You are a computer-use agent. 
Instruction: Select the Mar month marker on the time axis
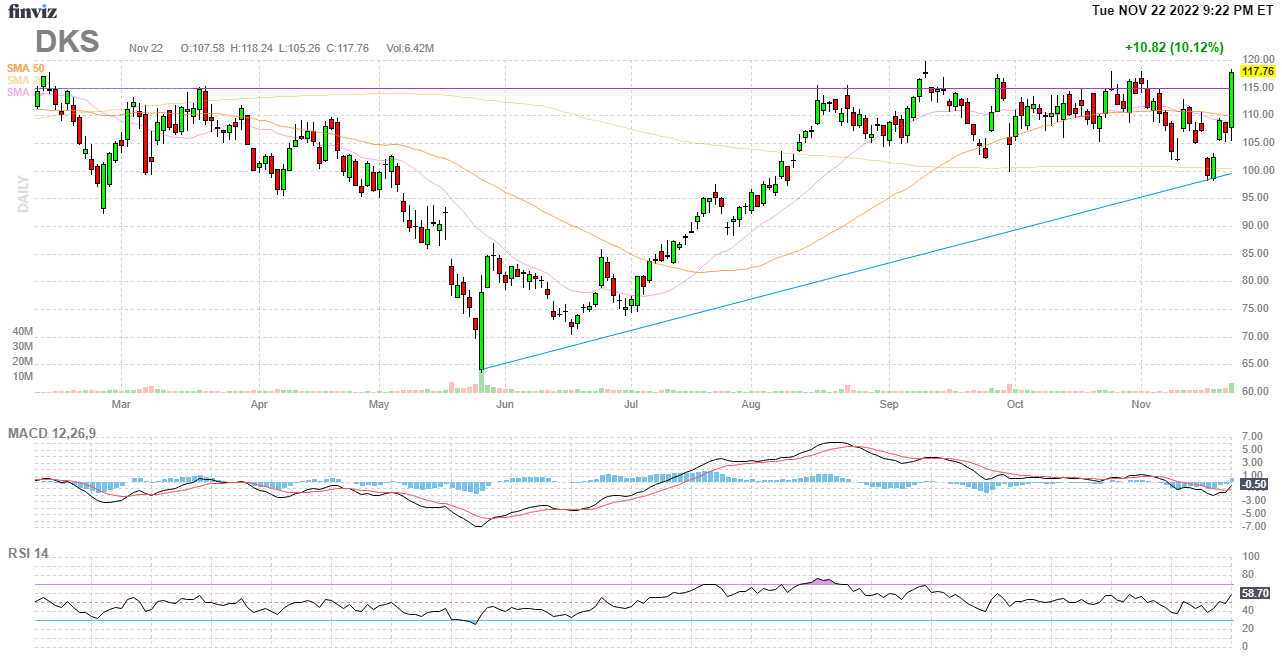click(x=121, y=405)
